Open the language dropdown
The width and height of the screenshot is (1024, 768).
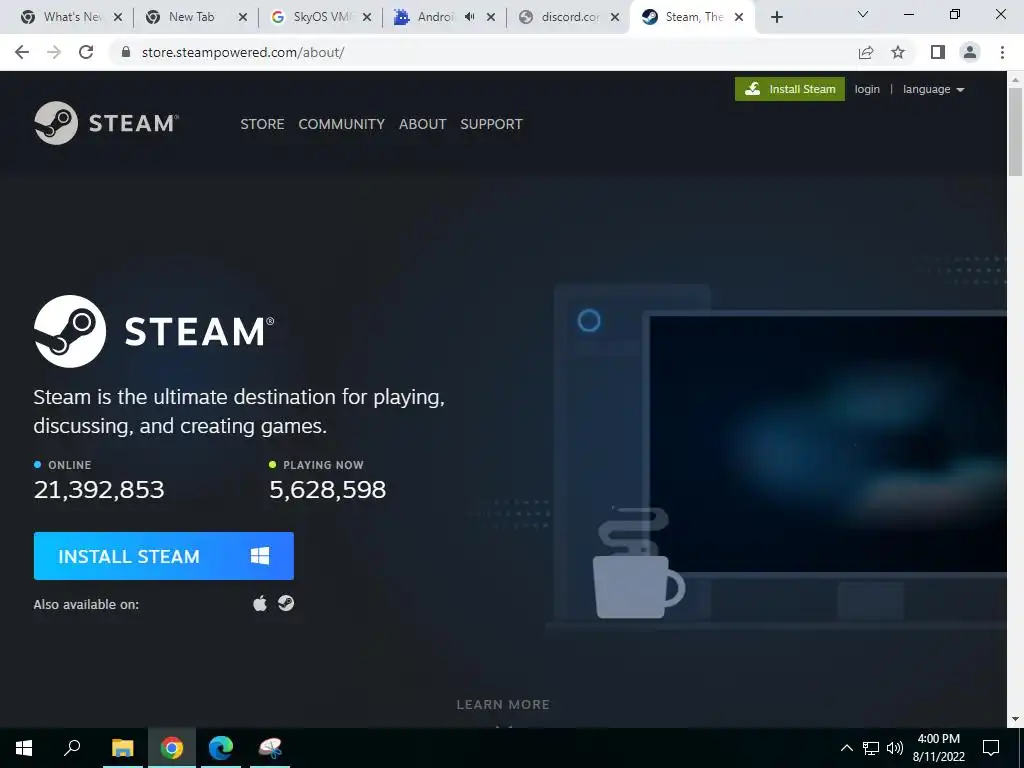coord(933,89)
